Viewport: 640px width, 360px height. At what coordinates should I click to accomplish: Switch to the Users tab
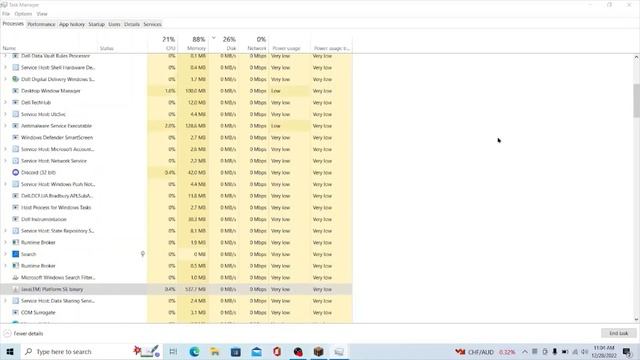pos(114,24)
